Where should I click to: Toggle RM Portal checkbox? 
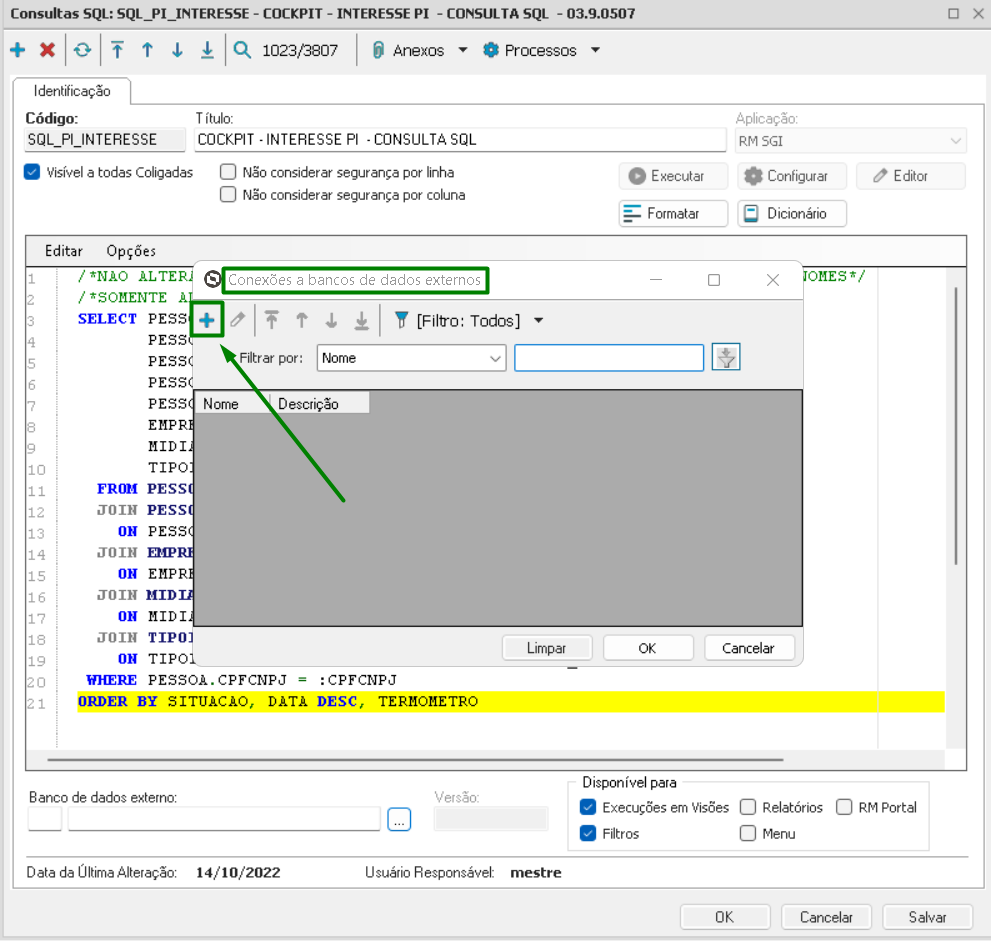(844, 807)
